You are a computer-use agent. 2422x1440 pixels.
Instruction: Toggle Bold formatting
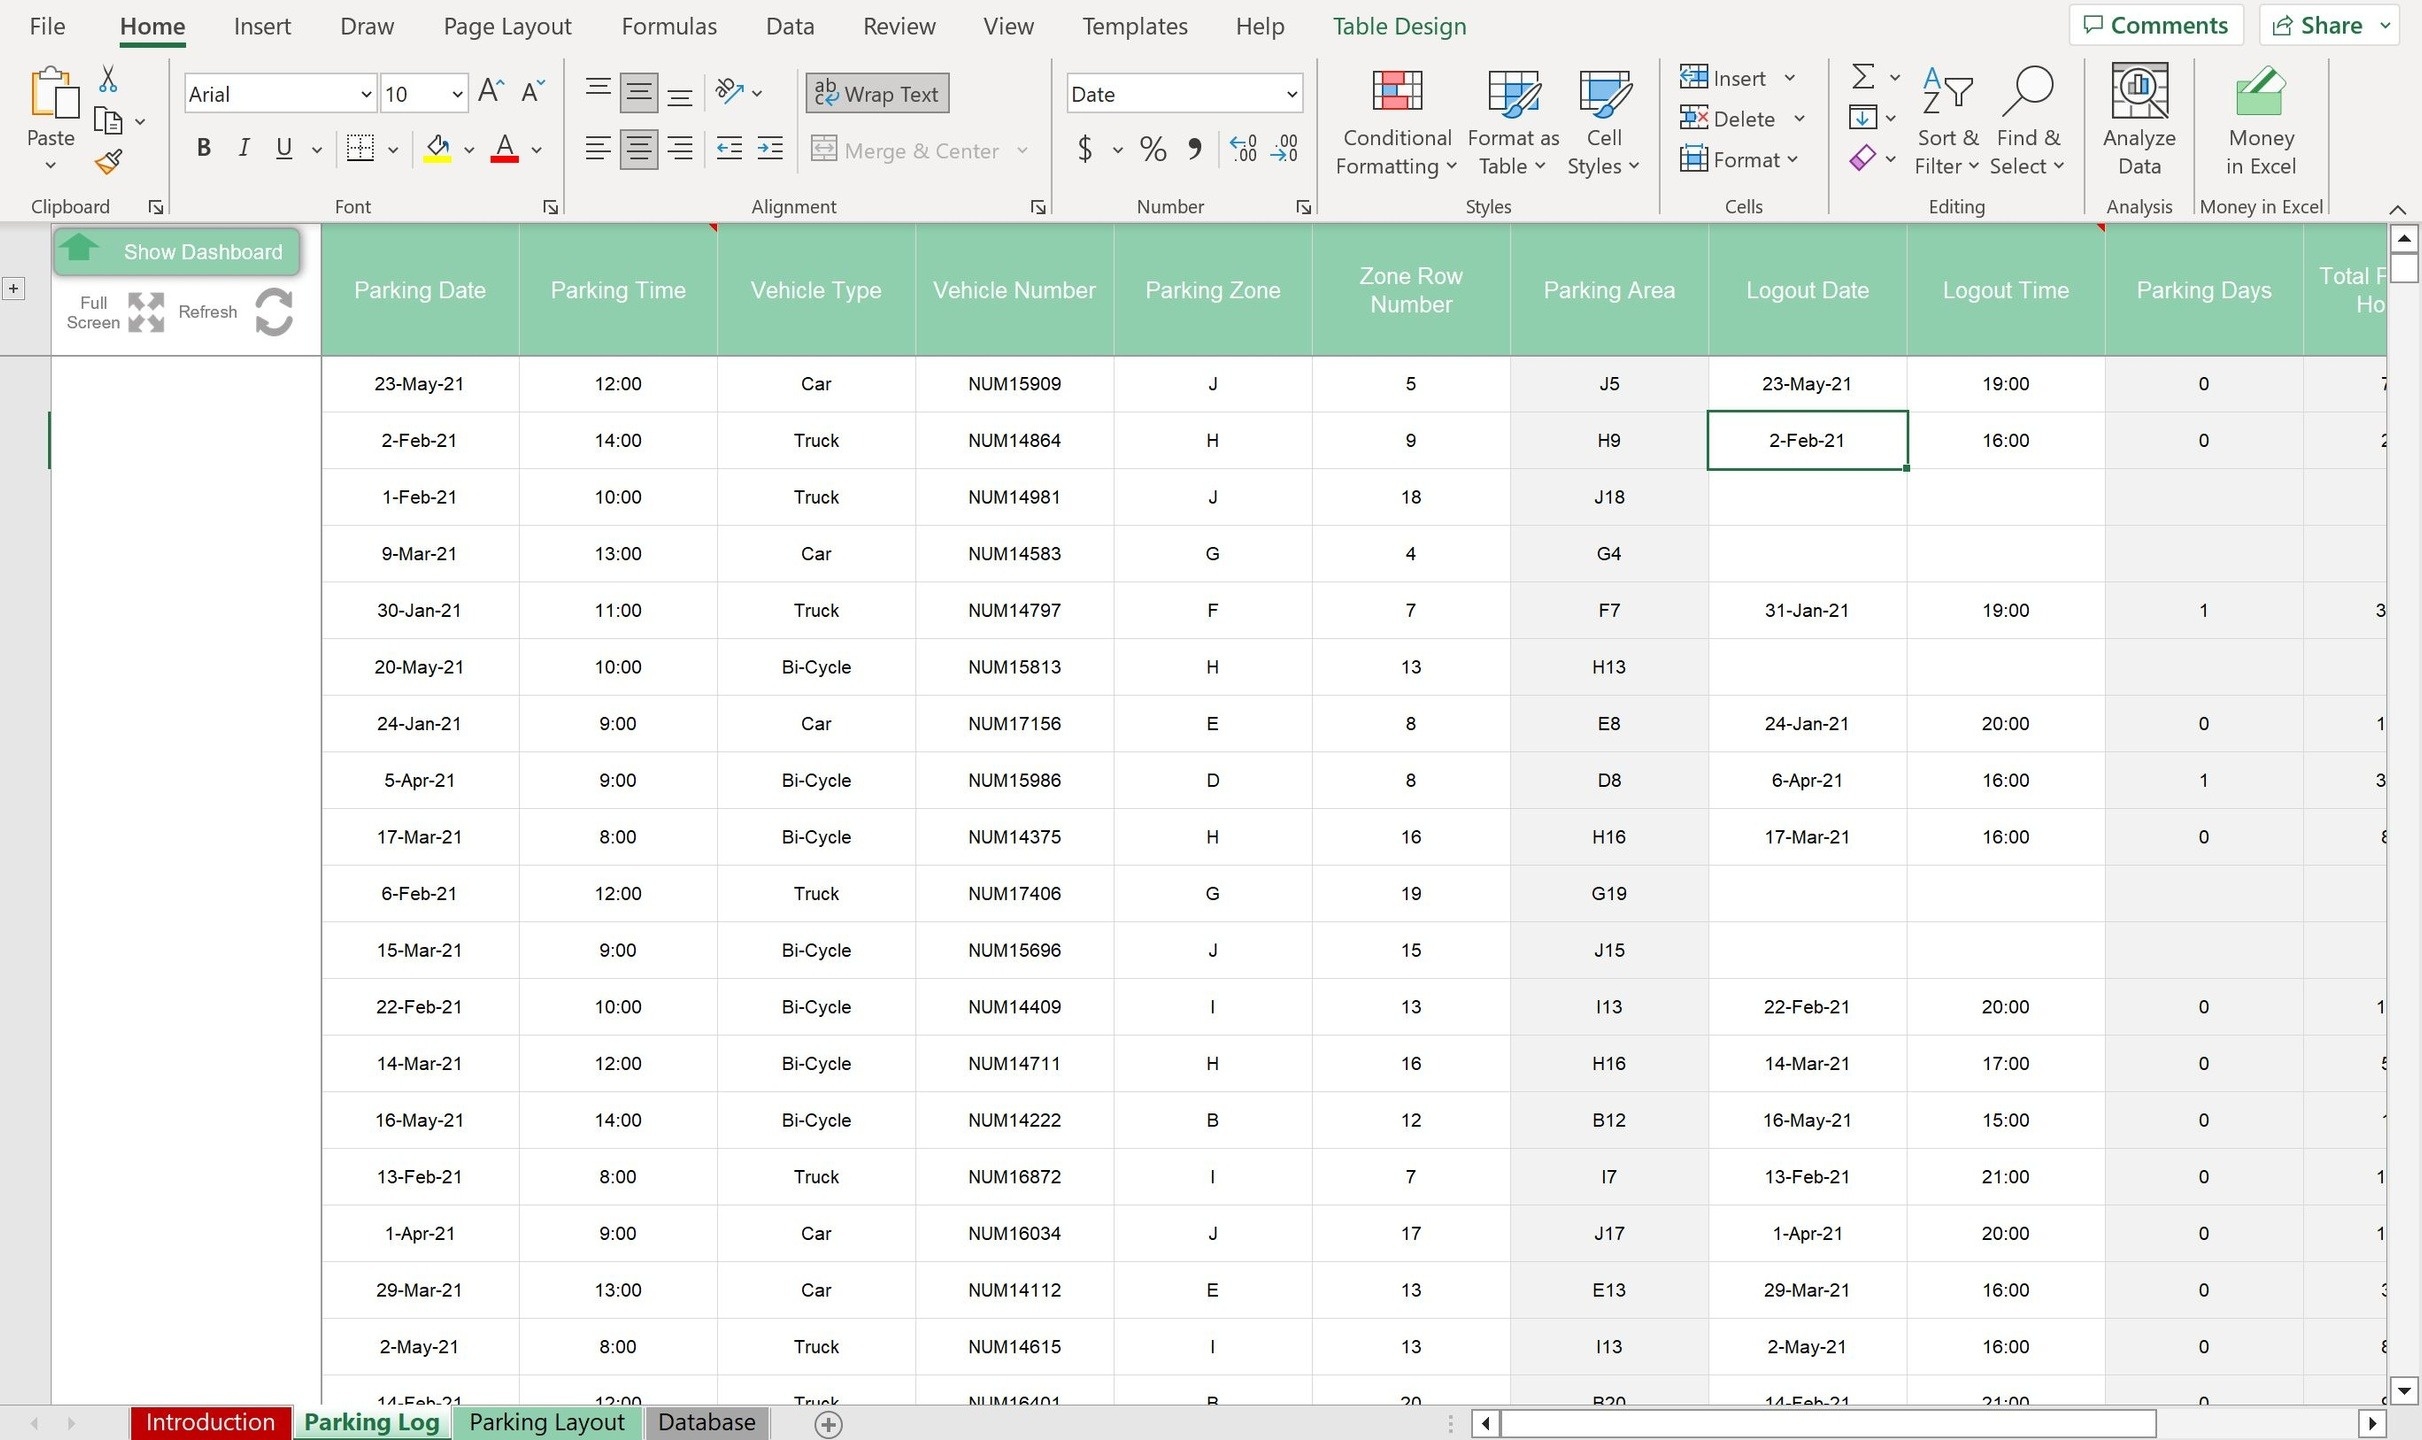coord(203,149)
